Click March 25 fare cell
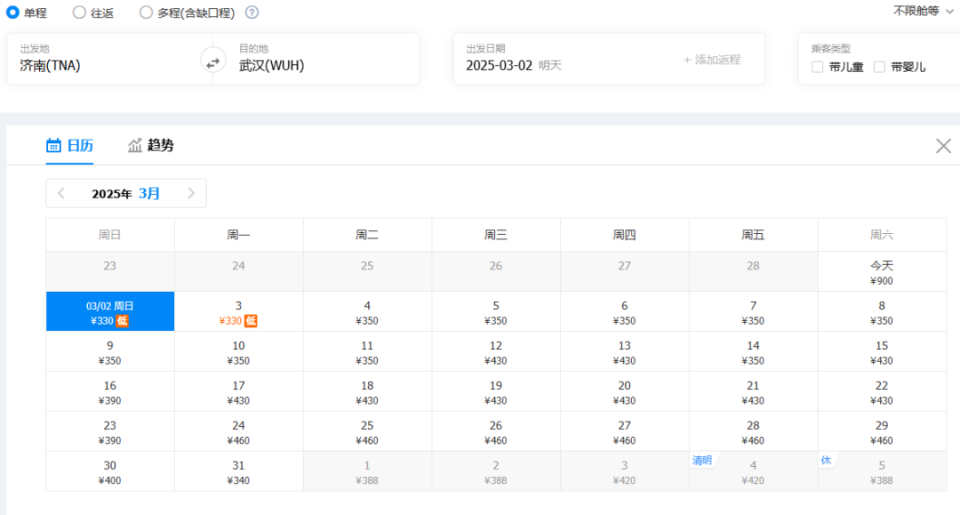This screenshot has height=515, width=960. (x=367, y=432)
